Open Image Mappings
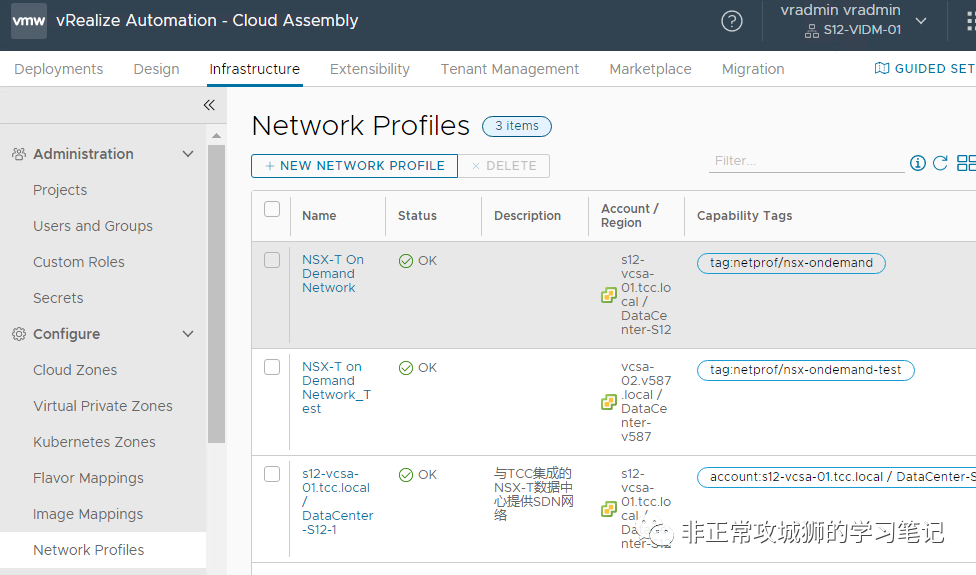The height and width of the screenshot is (575, 976). point(88,515)
